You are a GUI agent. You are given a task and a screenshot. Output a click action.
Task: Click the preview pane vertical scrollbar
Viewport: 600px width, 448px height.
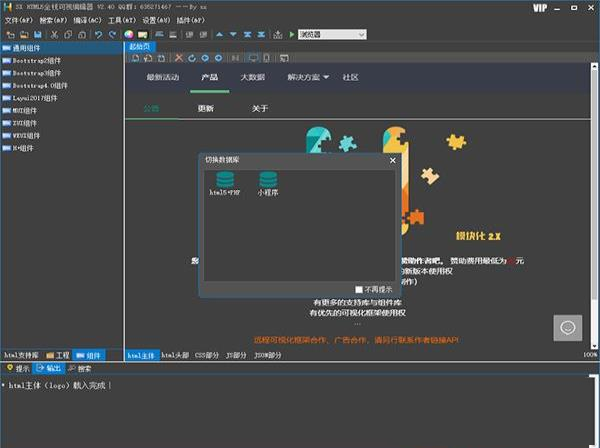tap(594, 207)
